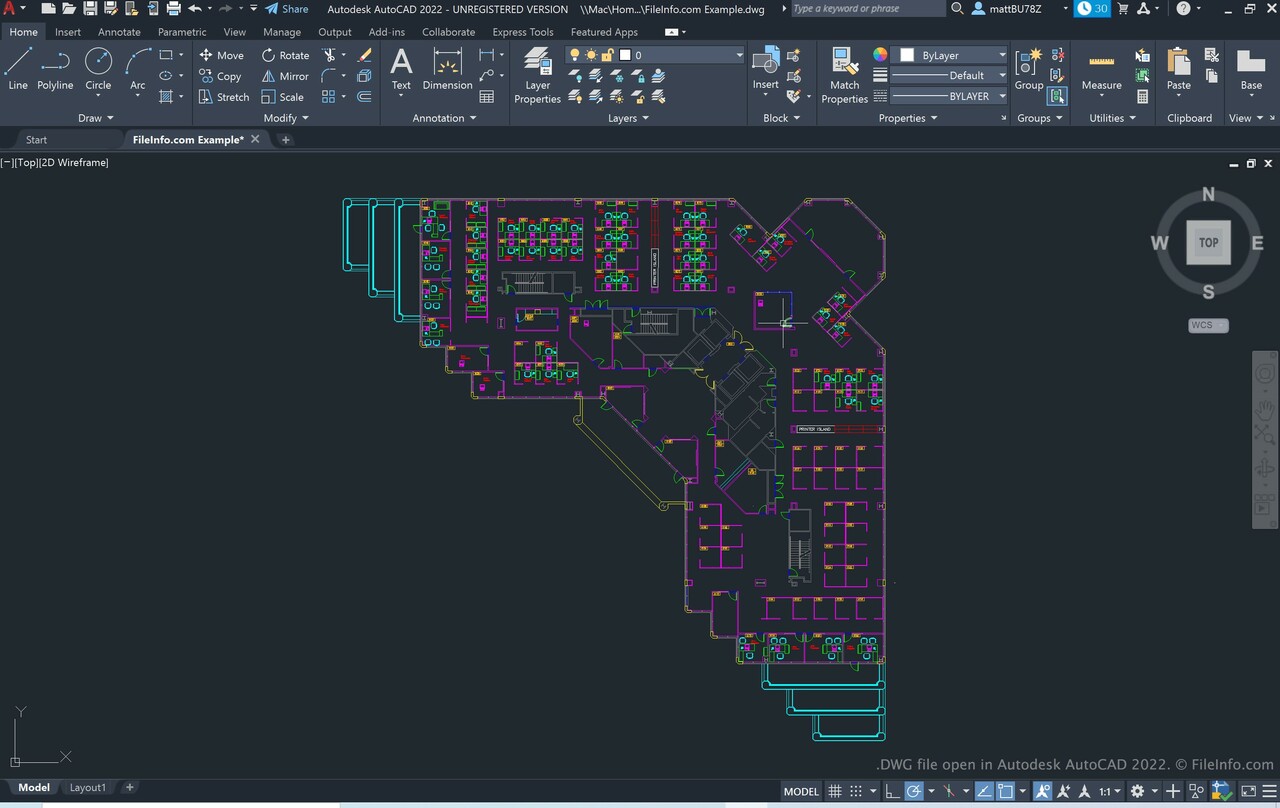
Task: Toggle the drawing grid display in status bar
Action: pos(836,791)
